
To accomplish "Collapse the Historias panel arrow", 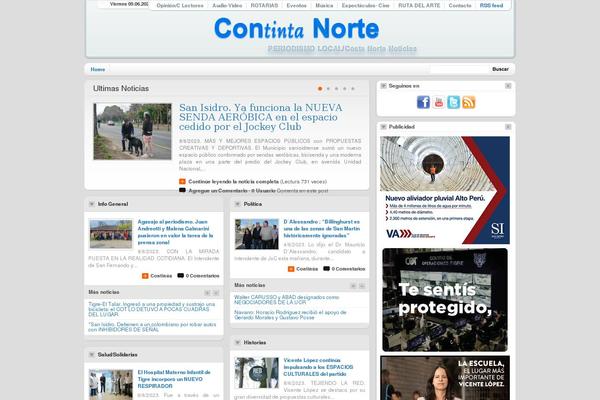I will [238, 343].
